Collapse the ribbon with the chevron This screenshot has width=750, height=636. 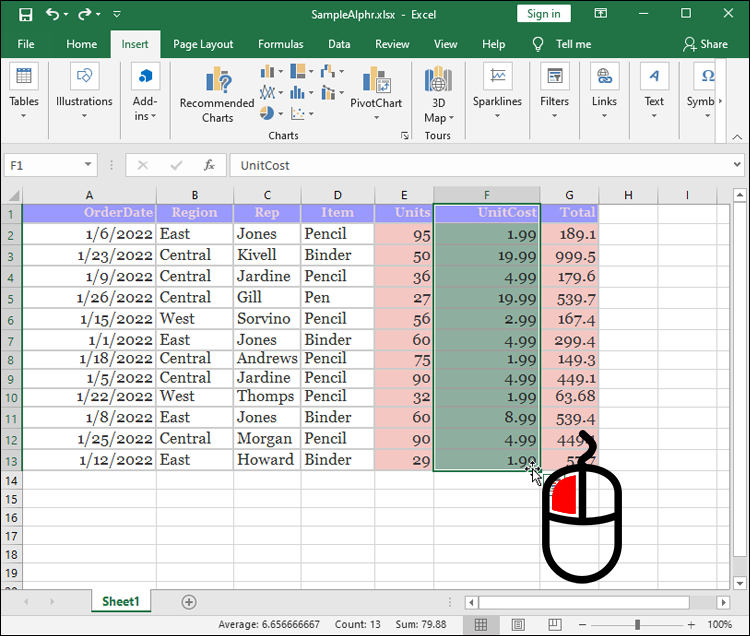tap(737, 137)
